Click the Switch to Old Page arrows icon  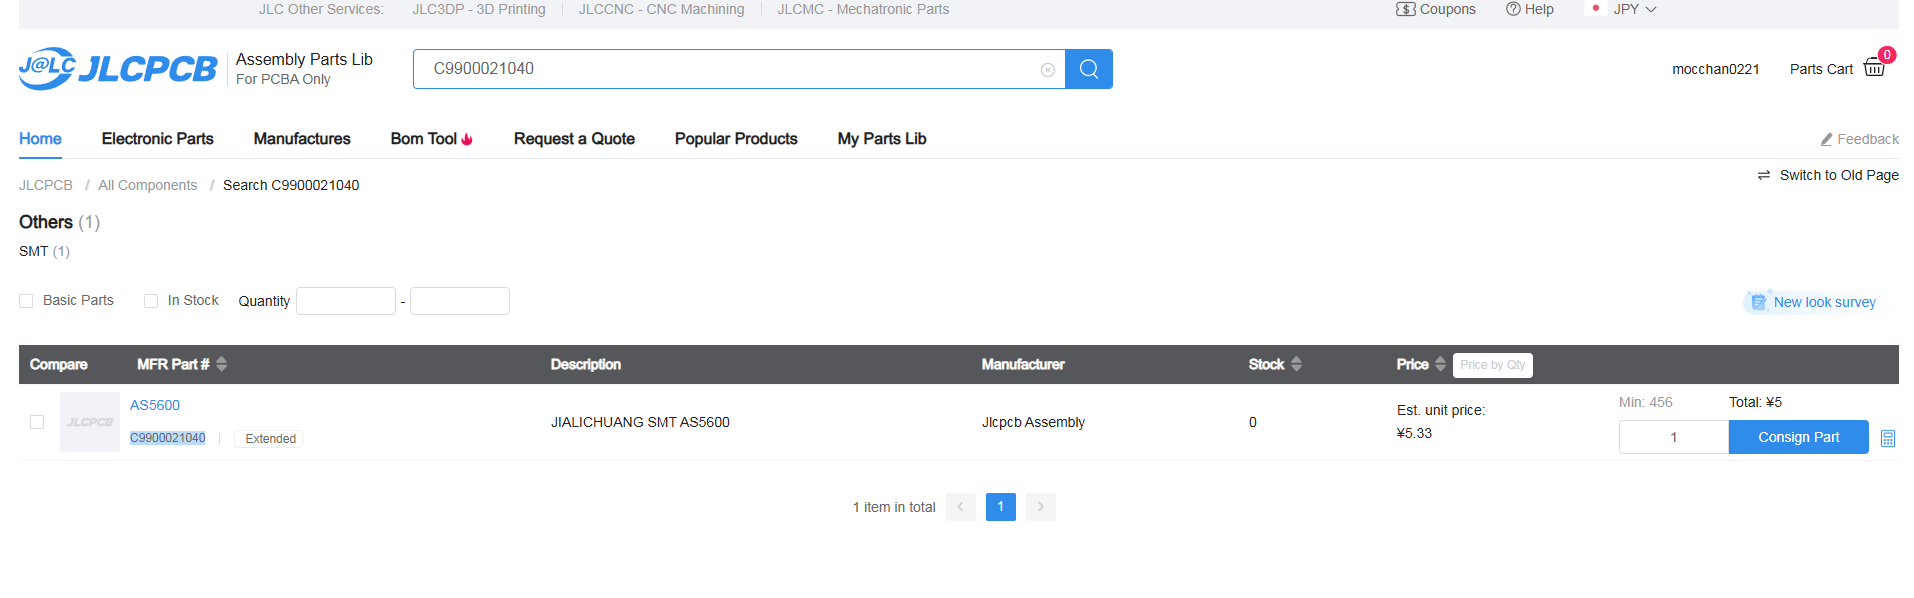click(1764, 175)
